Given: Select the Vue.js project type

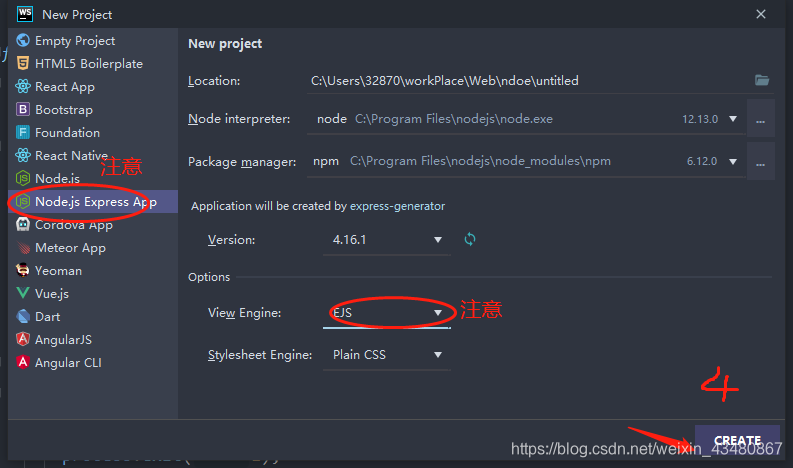Looking at the screenshot, I should (x=93, y=293).
